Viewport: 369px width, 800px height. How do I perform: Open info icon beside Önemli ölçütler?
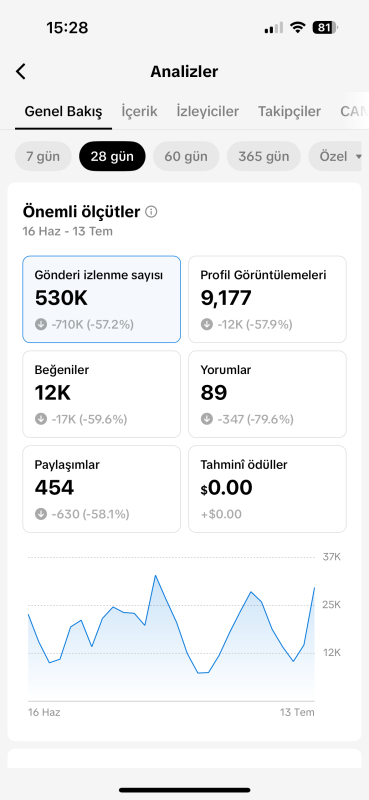pyautogui.click(x=151, y=212)
